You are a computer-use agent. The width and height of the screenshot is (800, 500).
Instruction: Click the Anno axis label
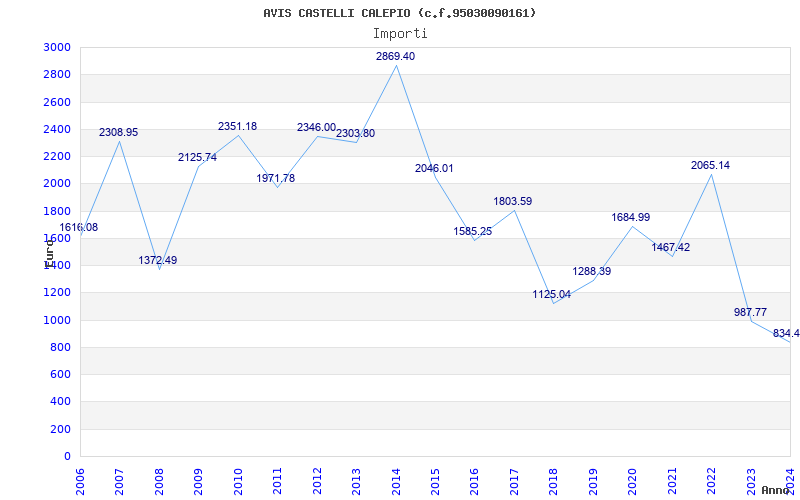[x=778, y=490]
